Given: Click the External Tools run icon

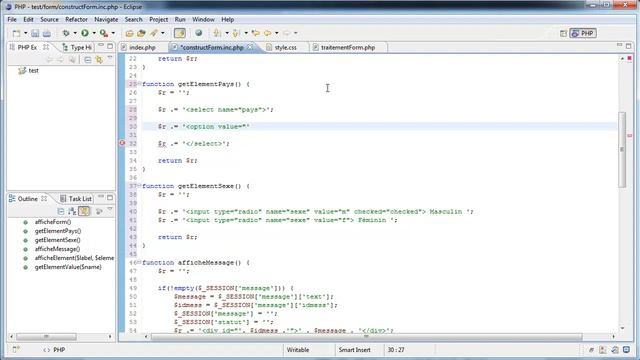Looking at the screenshot, I should (x=104, y=33).
